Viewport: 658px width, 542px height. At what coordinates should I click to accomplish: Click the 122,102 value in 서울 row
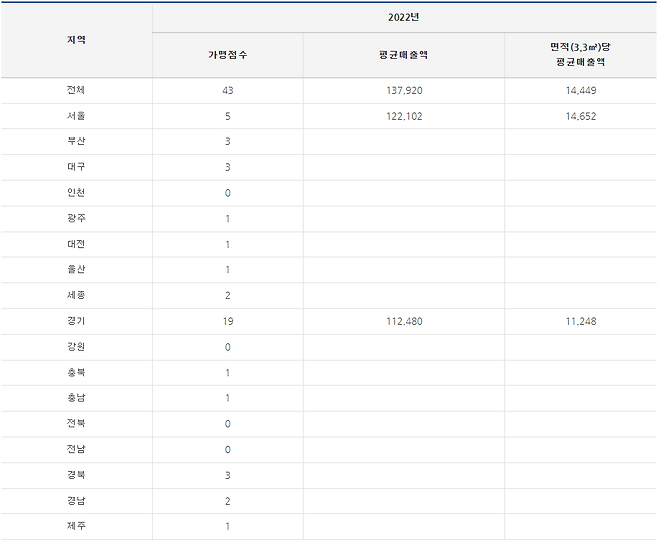[404, 117]
